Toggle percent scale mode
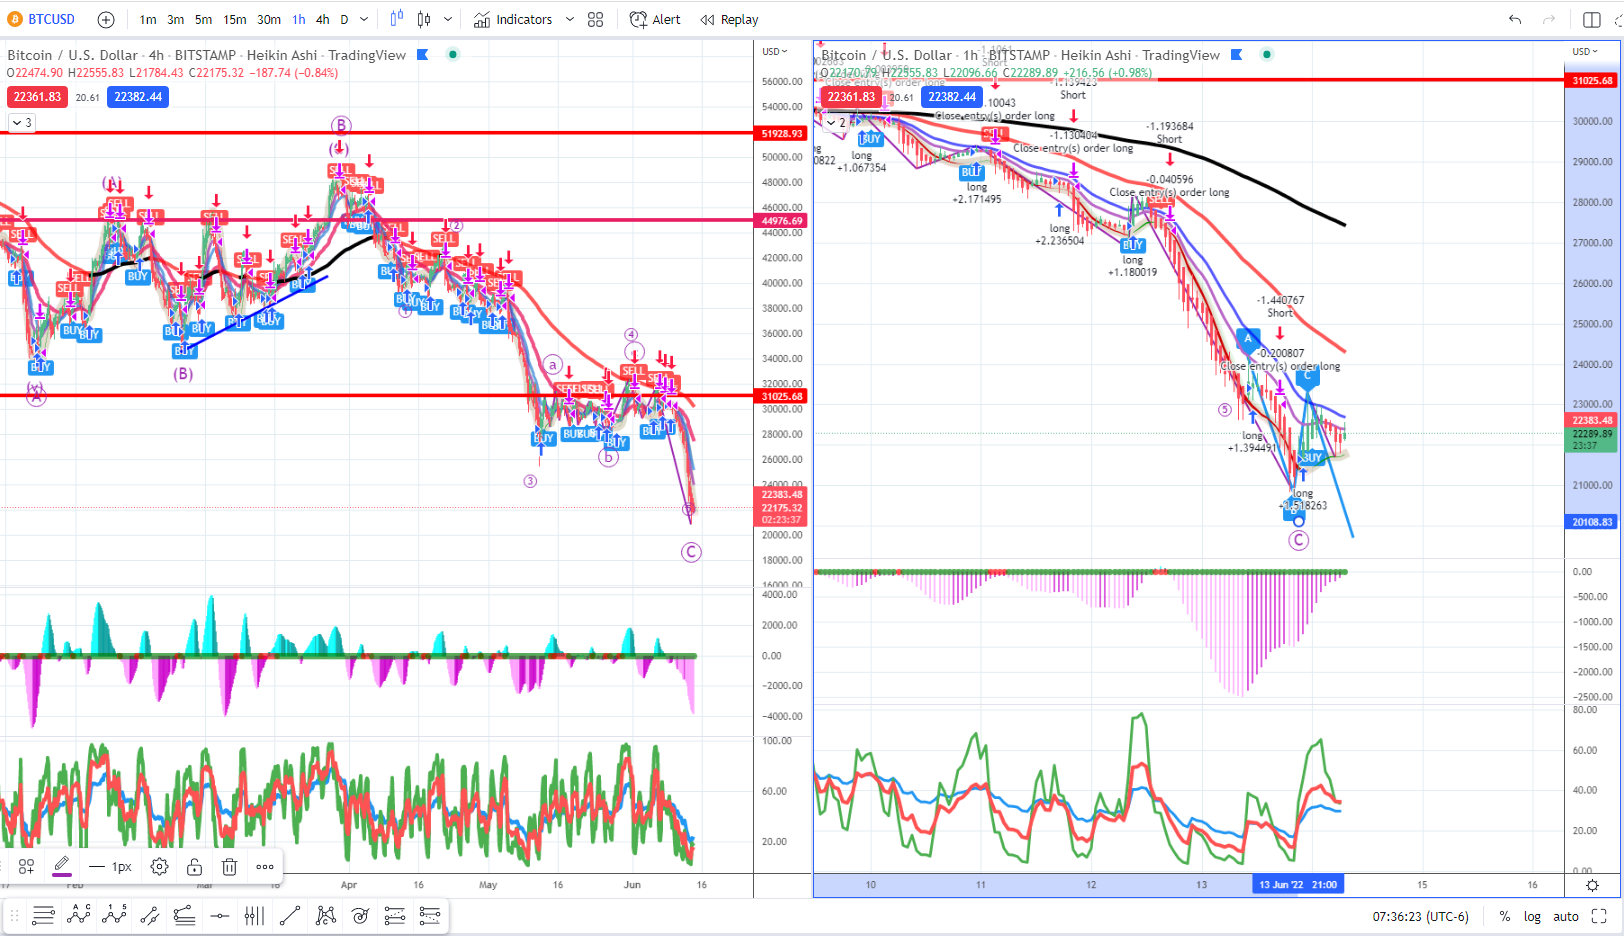Viewport: 1624px width, 936px height. (x=1504, y=916)
